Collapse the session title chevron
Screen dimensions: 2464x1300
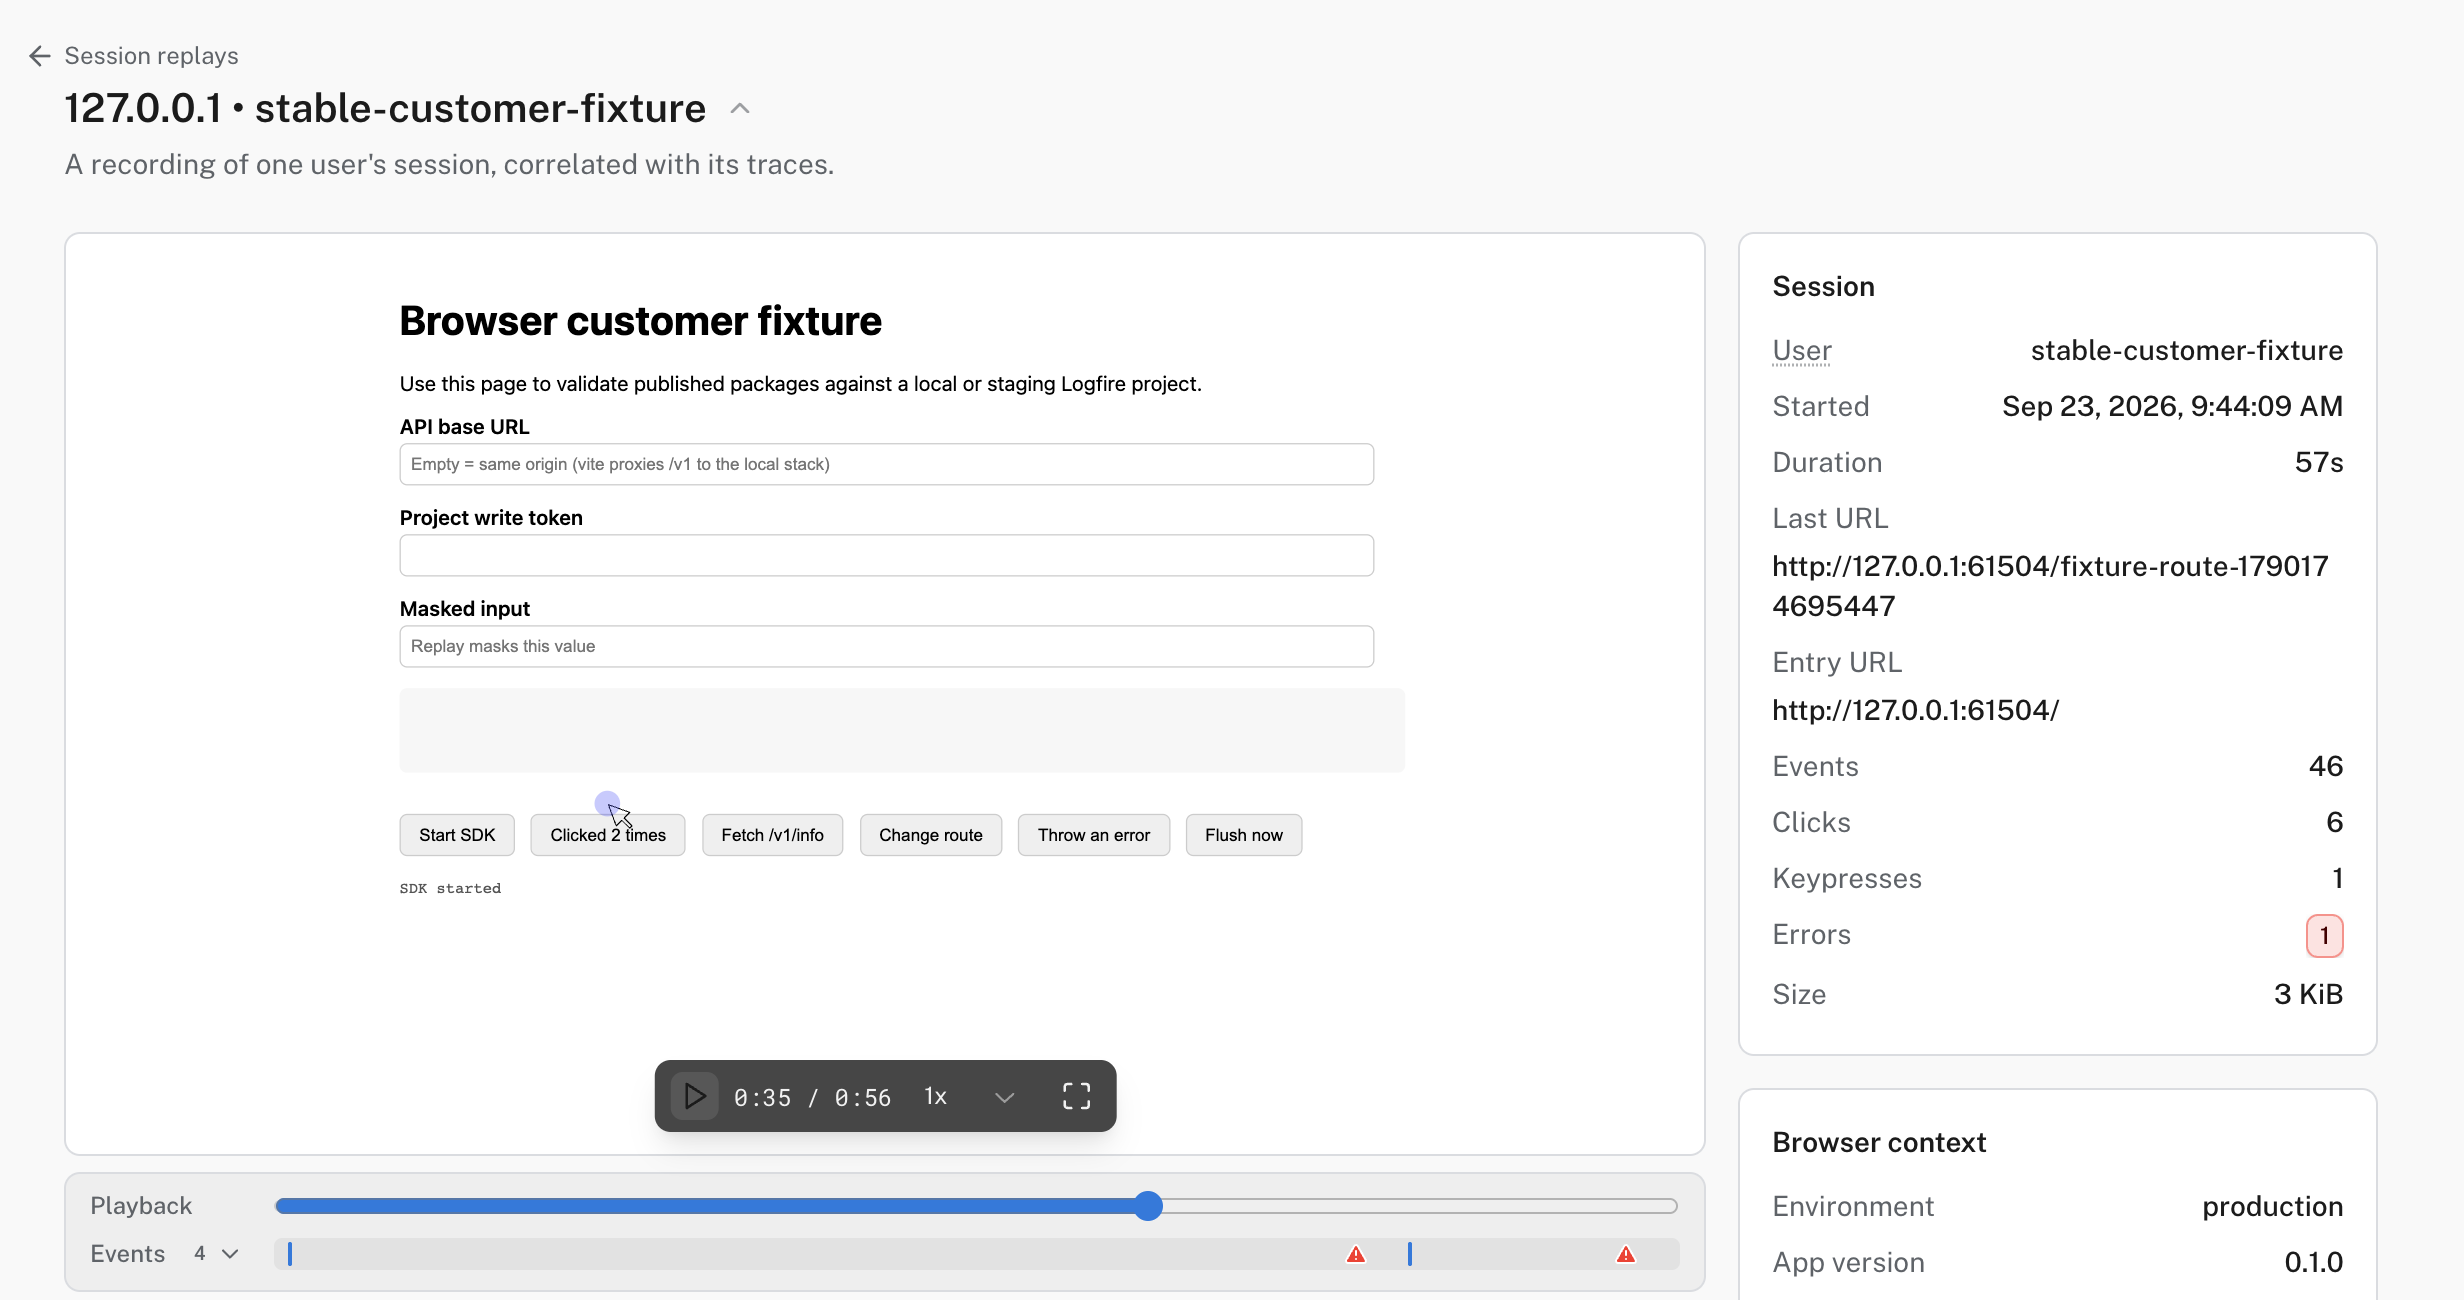pyautogui.click(x=740, y=108)
